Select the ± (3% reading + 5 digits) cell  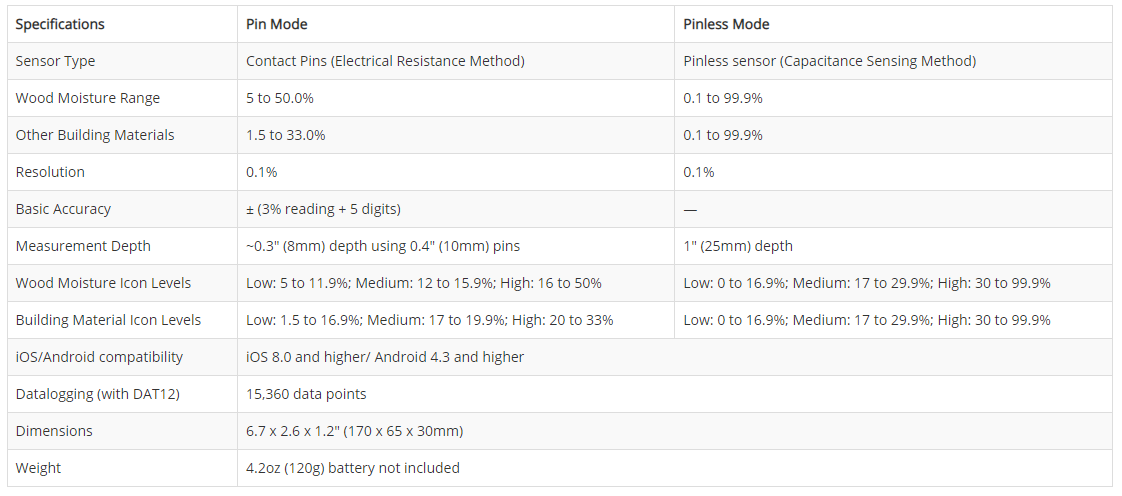pos(323,210)
